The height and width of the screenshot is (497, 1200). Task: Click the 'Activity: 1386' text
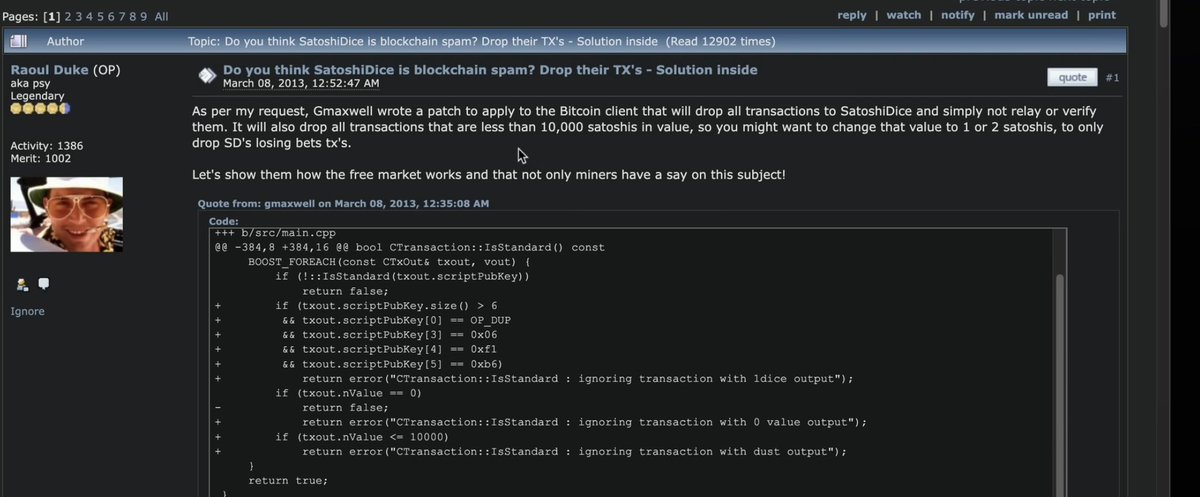click(47, 146)
